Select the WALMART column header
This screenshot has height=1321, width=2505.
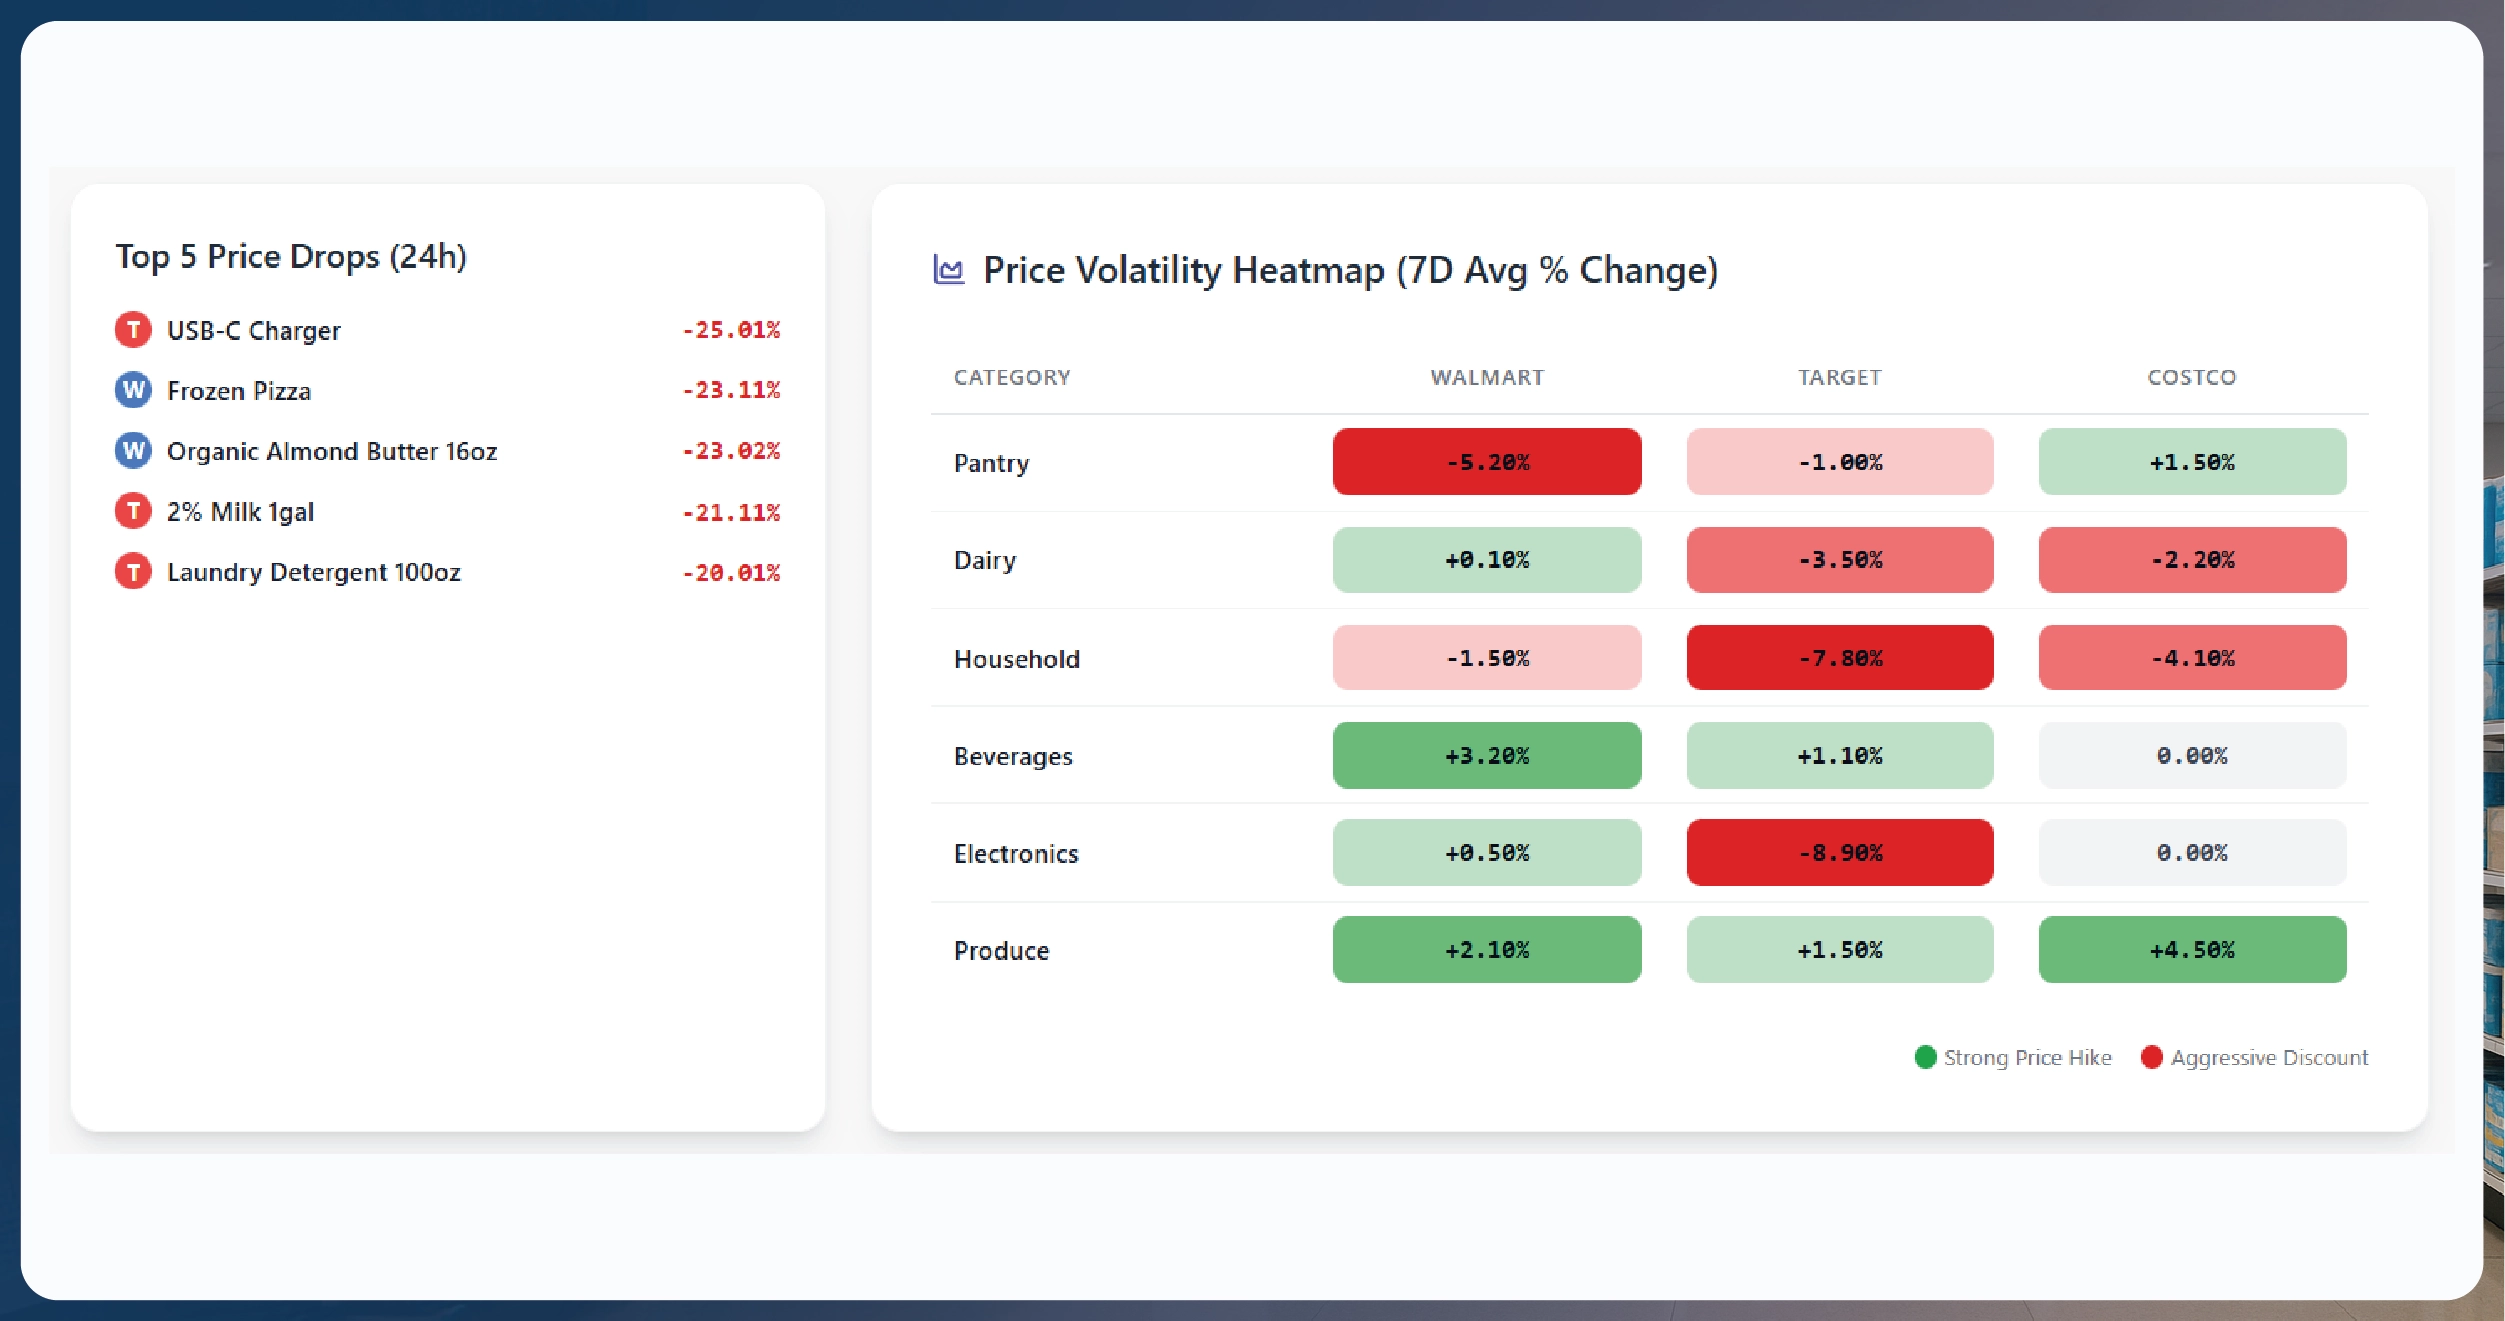click(1486, 377)
